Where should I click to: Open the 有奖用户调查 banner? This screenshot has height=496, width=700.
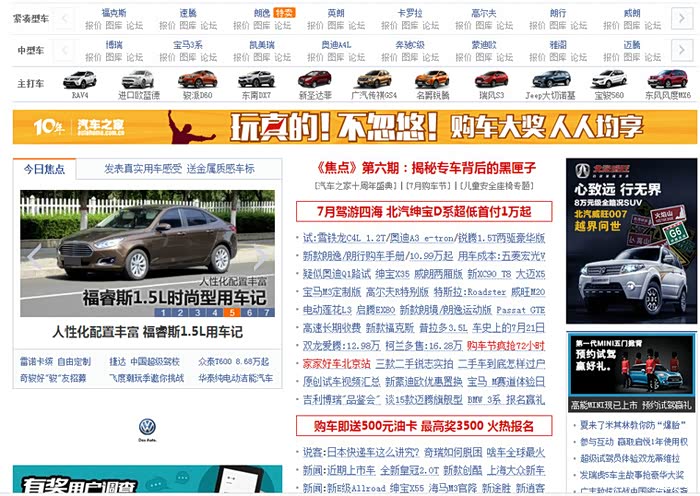[147, 479]
